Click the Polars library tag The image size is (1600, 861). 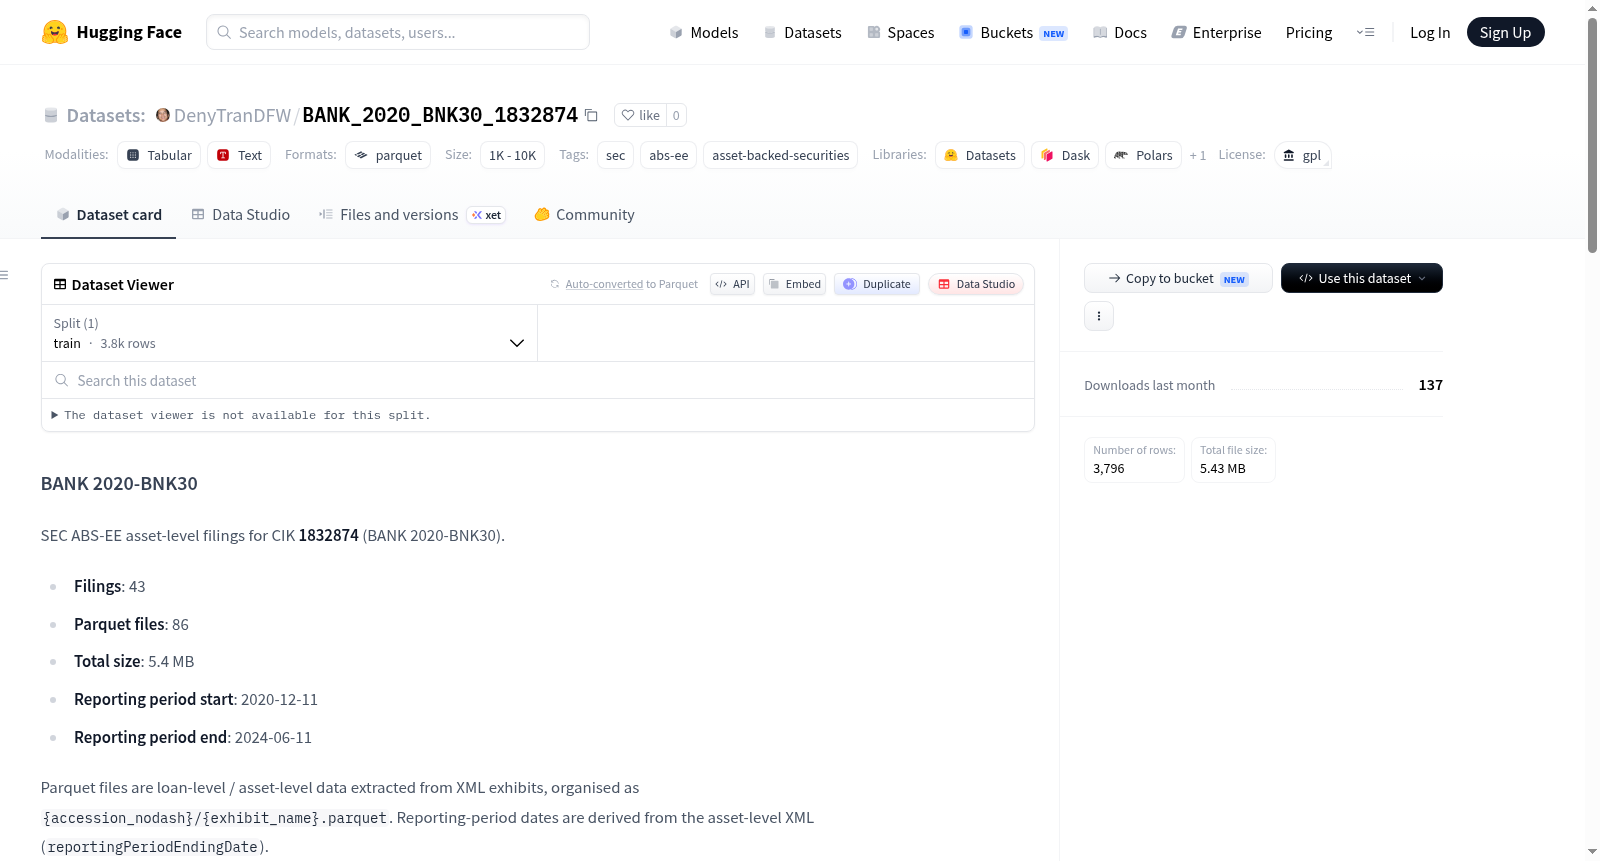tap(1143, 155)
